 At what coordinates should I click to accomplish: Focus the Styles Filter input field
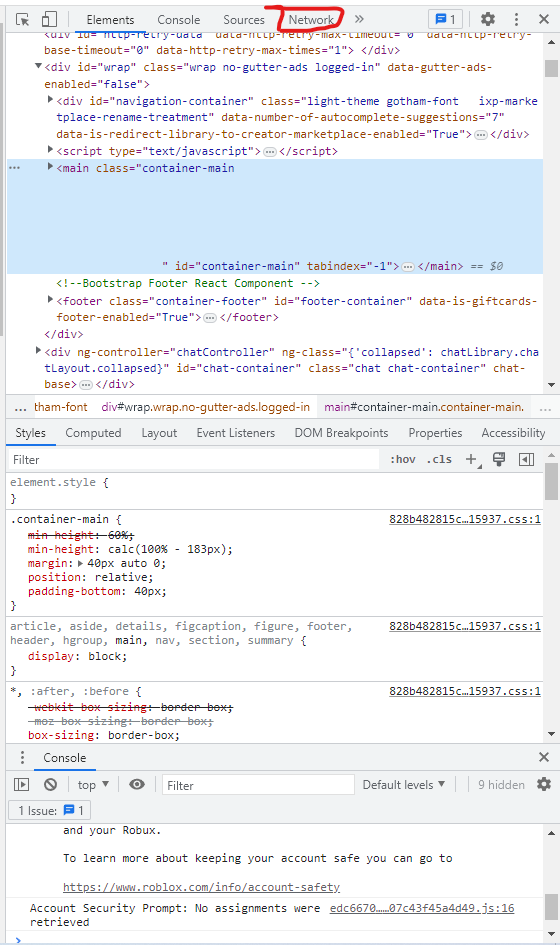tap(193, 460)
